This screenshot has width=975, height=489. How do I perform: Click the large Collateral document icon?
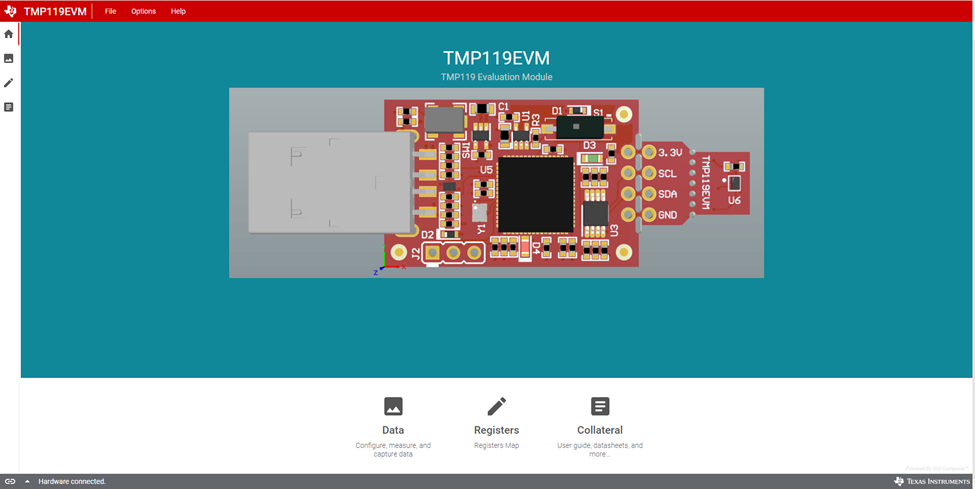point(600,406)
